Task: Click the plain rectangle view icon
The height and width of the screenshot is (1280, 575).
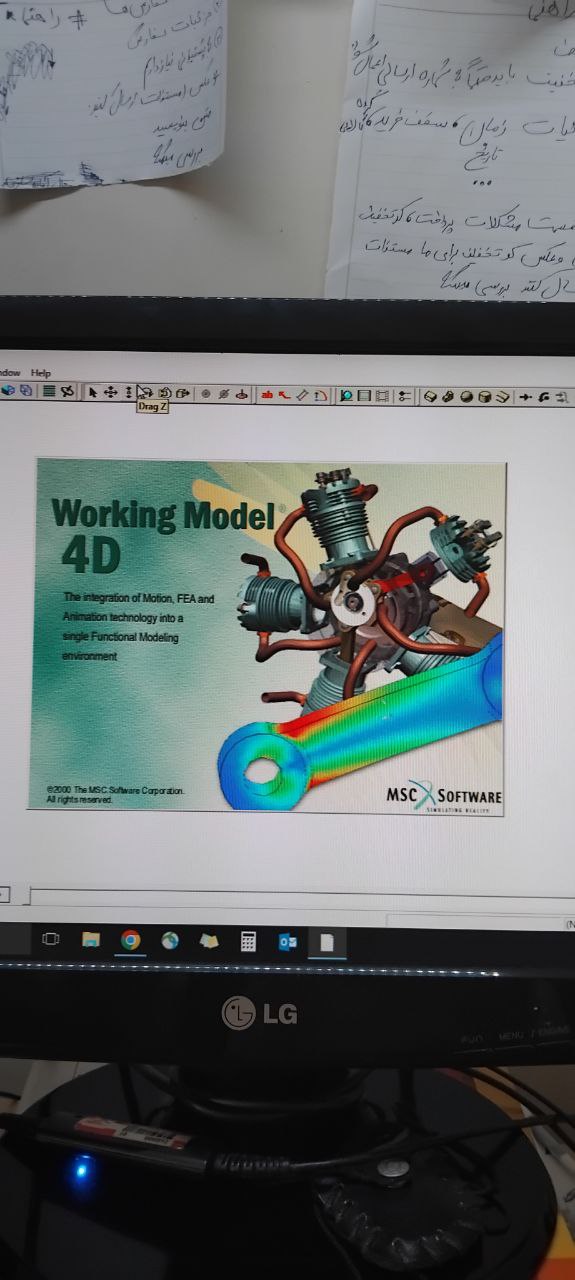Action: (x=364, y=395)
